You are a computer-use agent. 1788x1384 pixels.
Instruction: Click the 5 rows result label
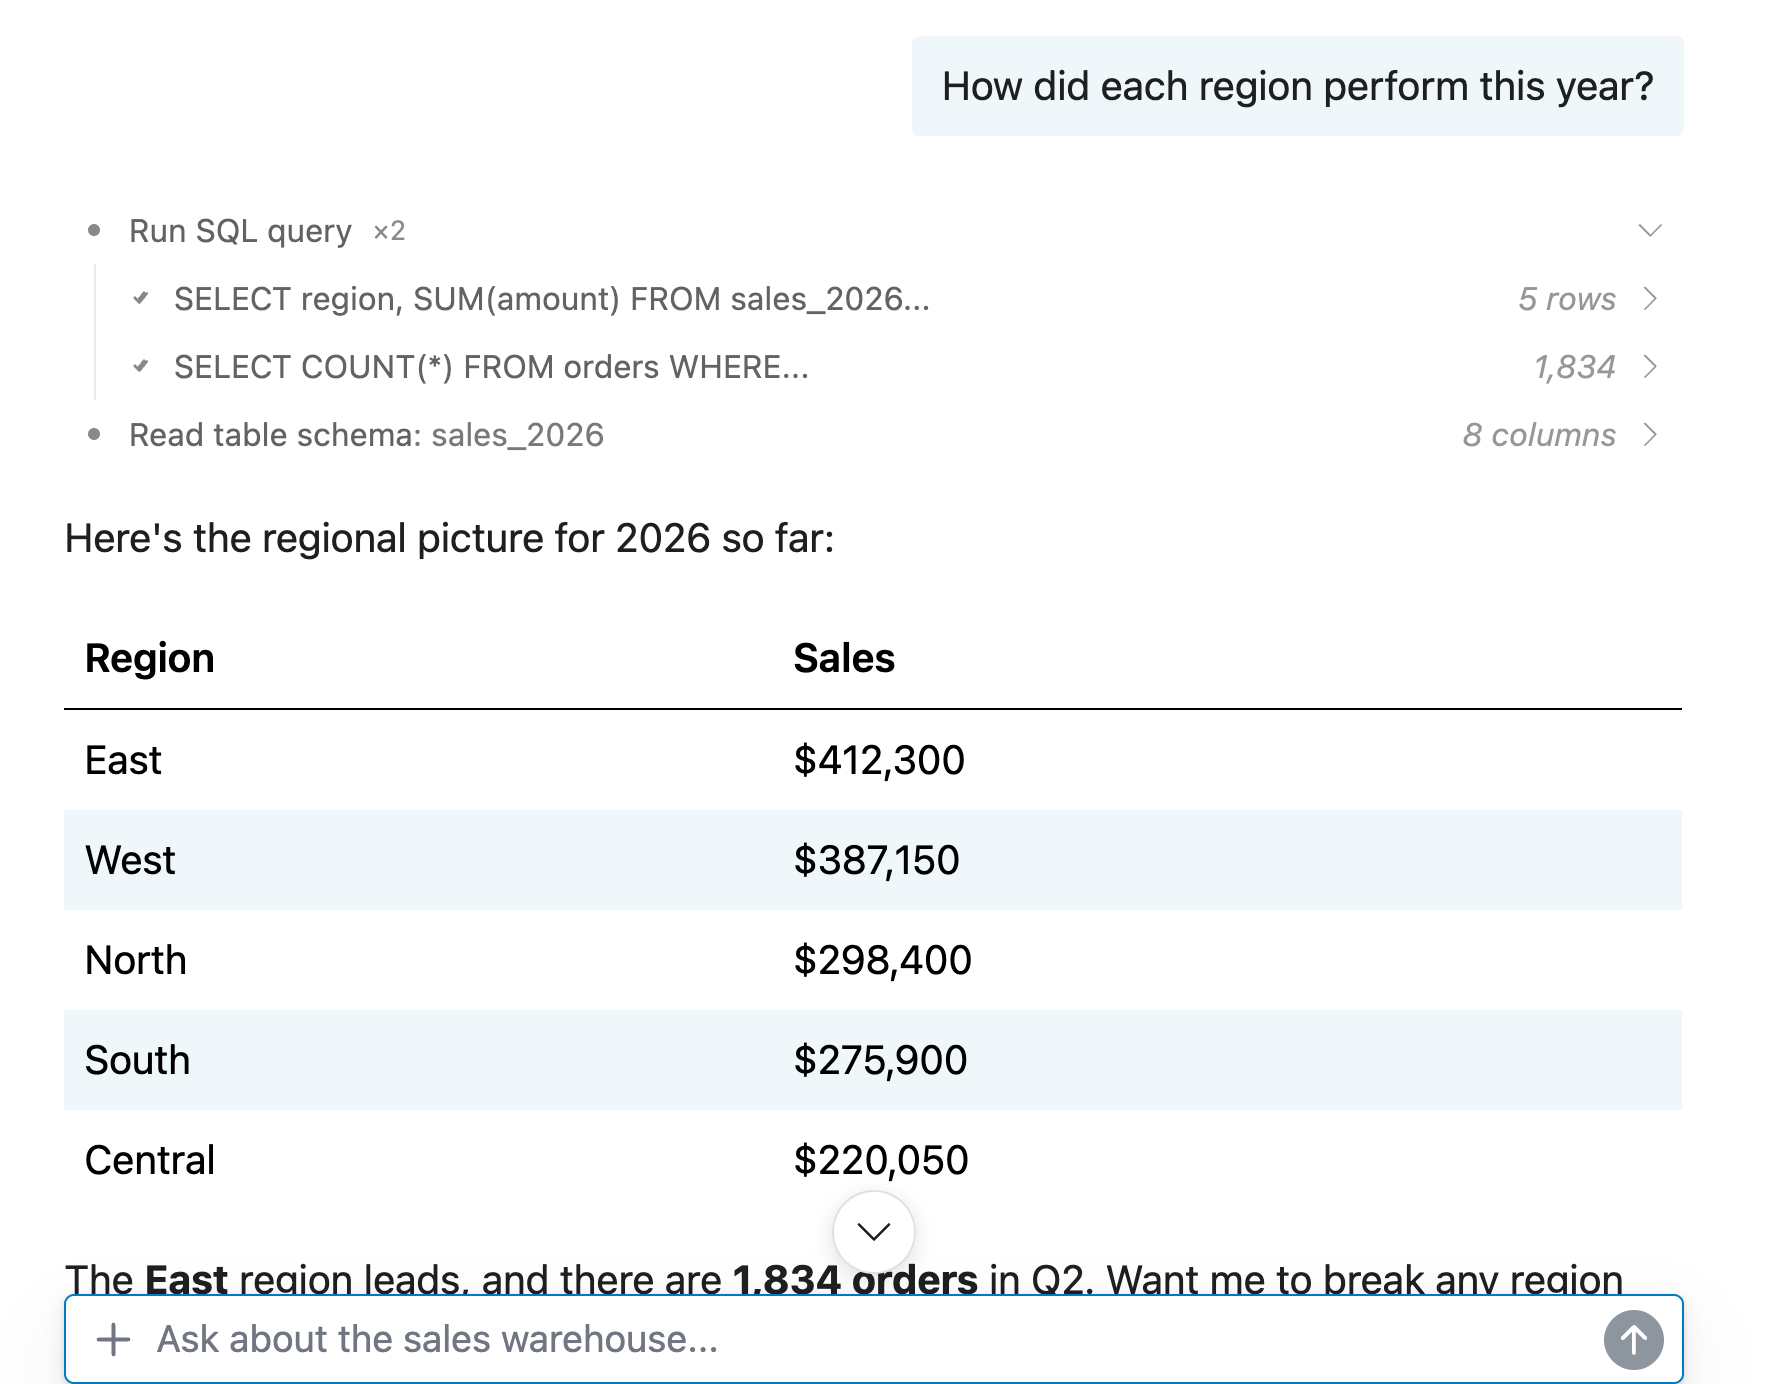click(1566, 299)
